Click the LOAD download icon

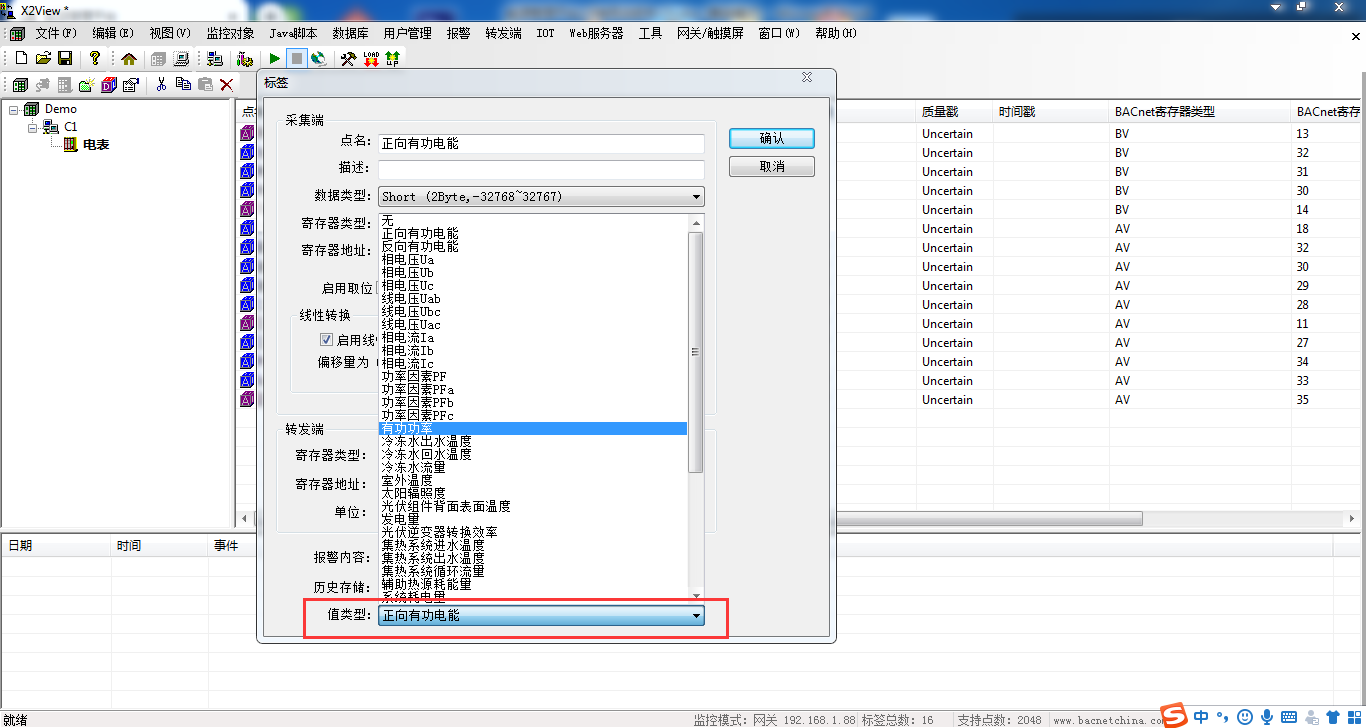[371, 59]
